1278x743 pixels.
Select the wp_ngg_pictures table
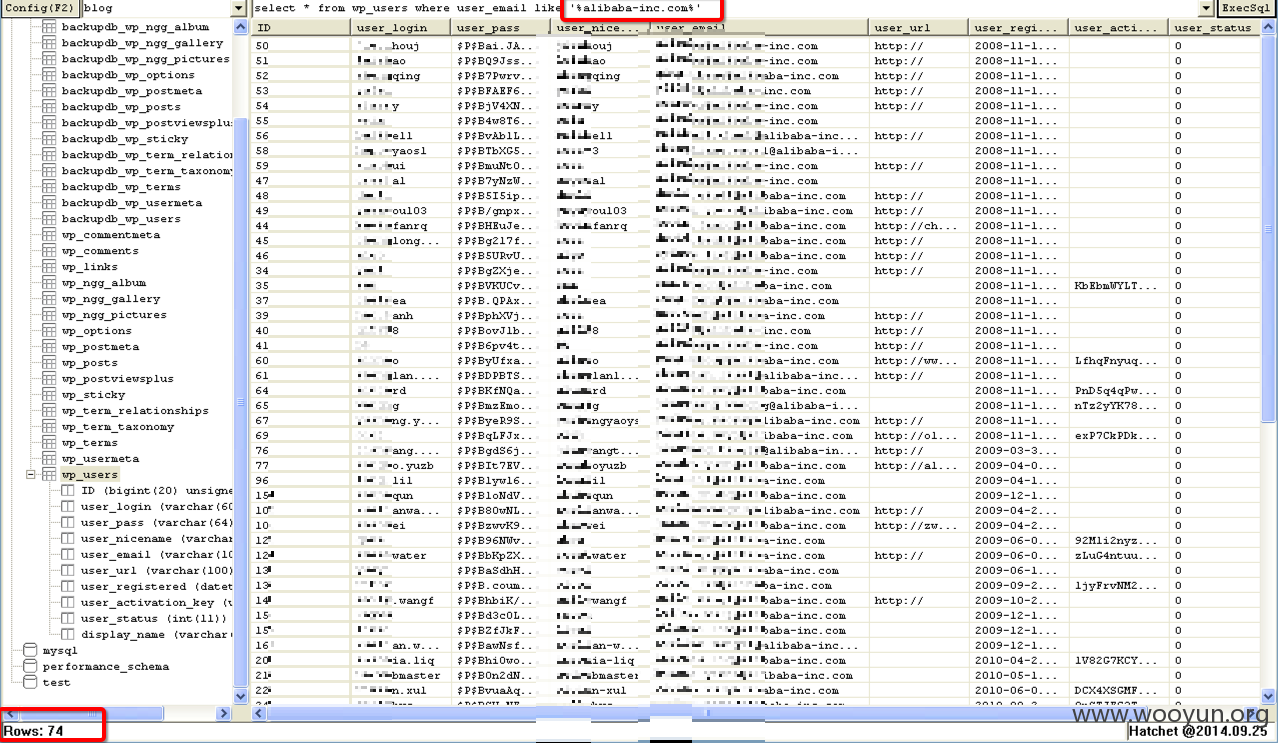pos(114,315)
